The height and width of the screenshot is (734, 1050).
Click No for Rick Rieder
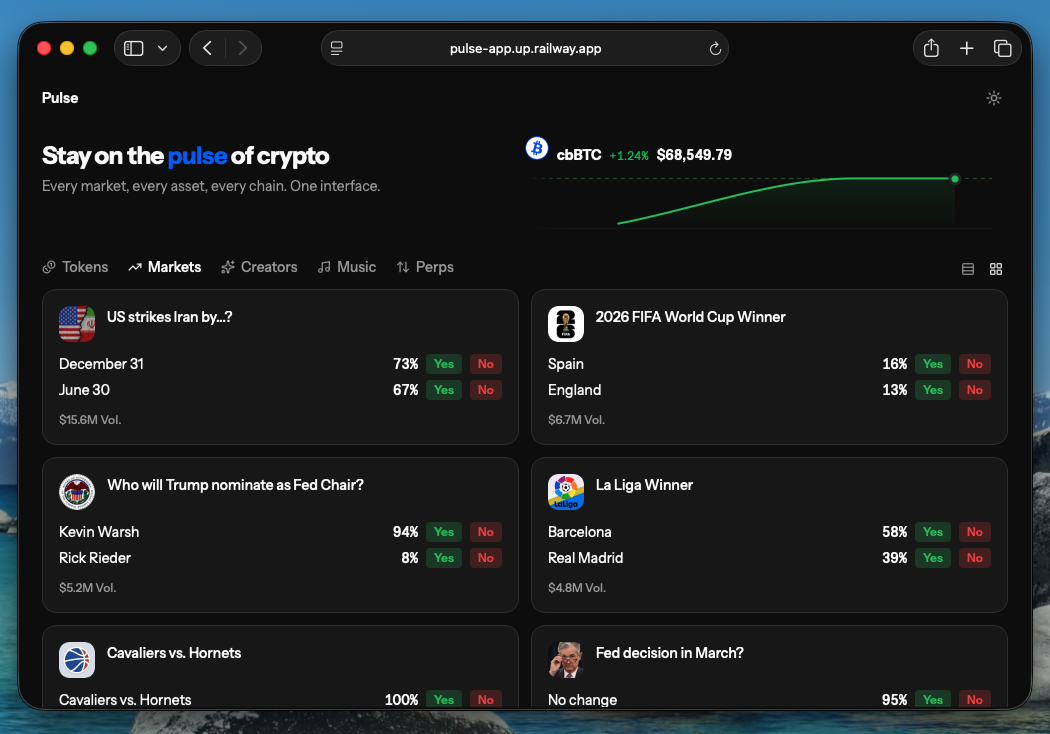click(485, 558)
